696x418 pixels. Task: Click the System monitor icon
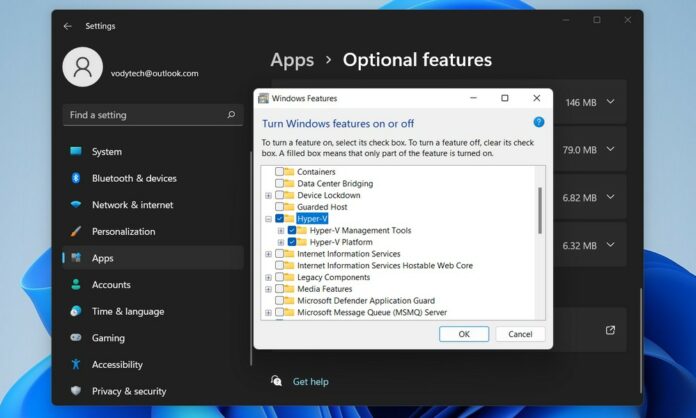click(76, 151)
